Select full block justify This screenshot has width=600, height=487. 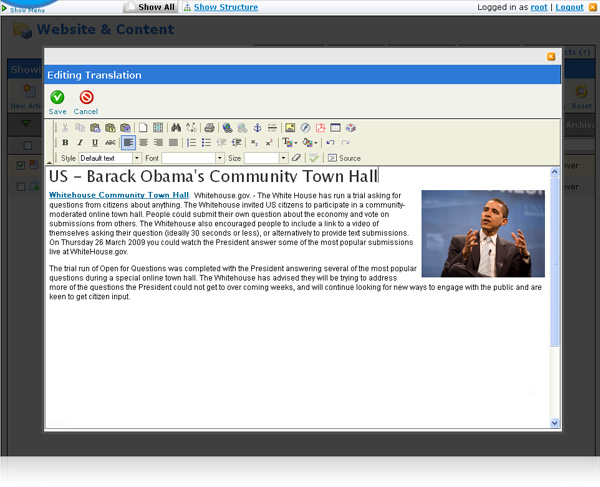click(x=173, y=143)
